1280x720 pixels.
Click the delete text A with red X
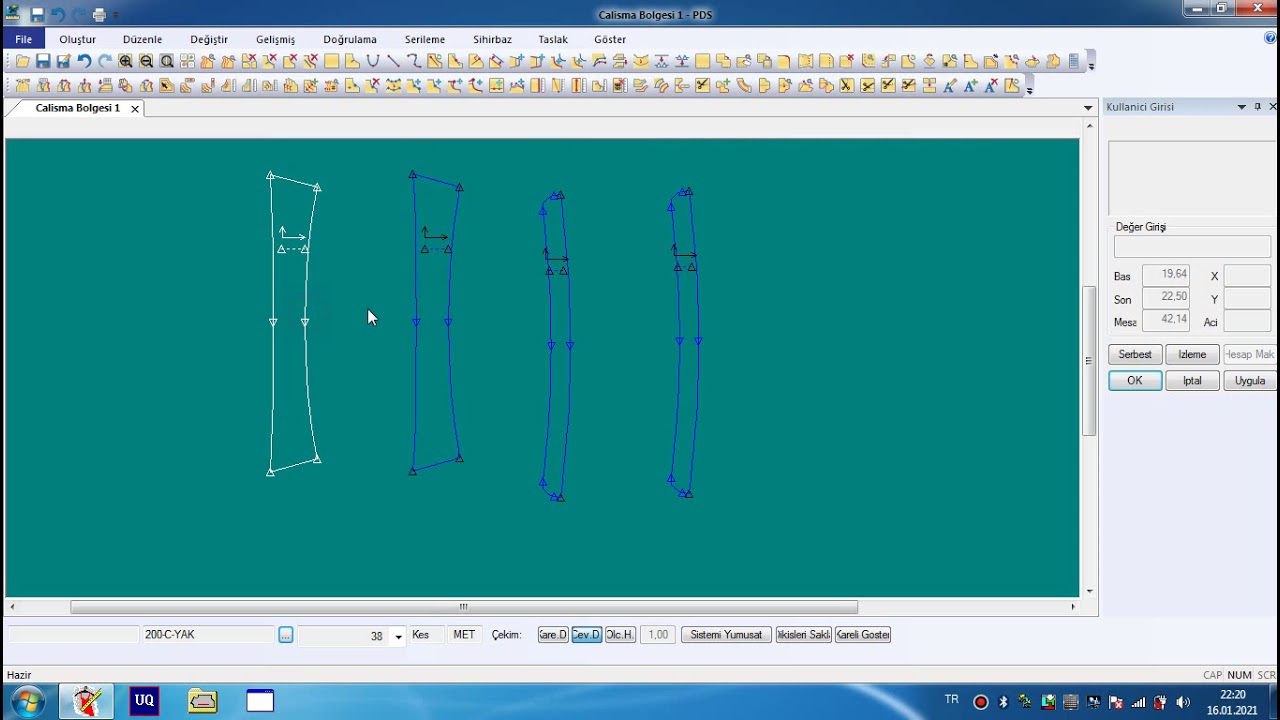point(992,86)
